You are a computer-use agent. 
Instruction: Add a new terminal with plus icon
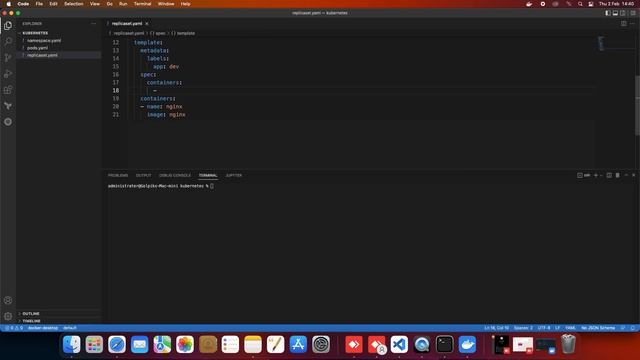596,175
